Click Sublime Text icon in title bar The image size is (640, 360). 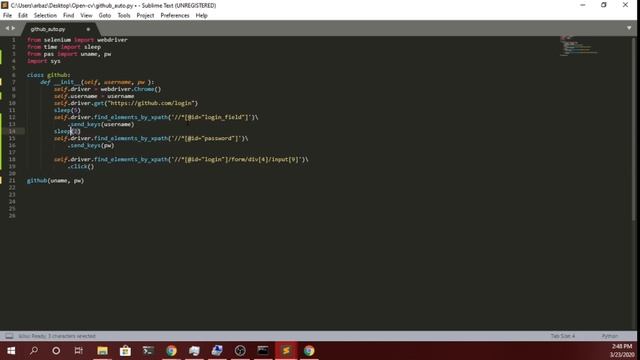4,5
